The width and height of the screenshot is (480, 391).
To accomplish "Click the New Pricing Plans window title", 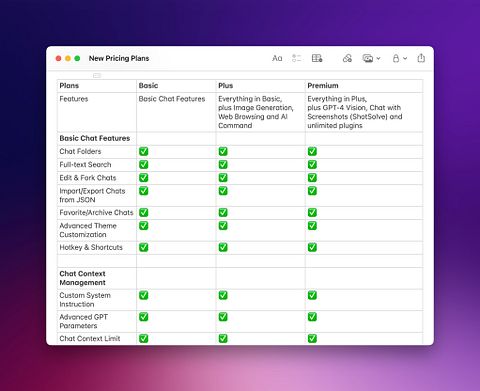I will [x=119, y=58].
